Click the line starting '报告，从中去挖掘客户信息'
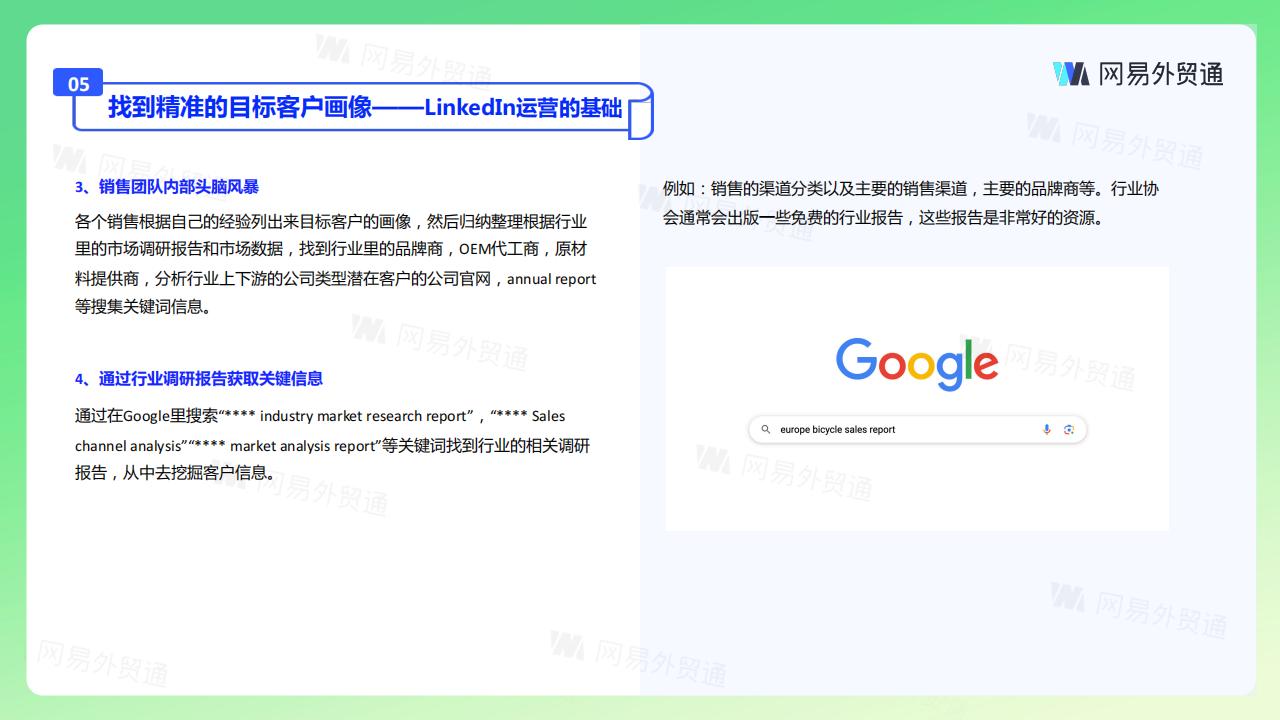Screen dimensions: 1280x720 175,474
